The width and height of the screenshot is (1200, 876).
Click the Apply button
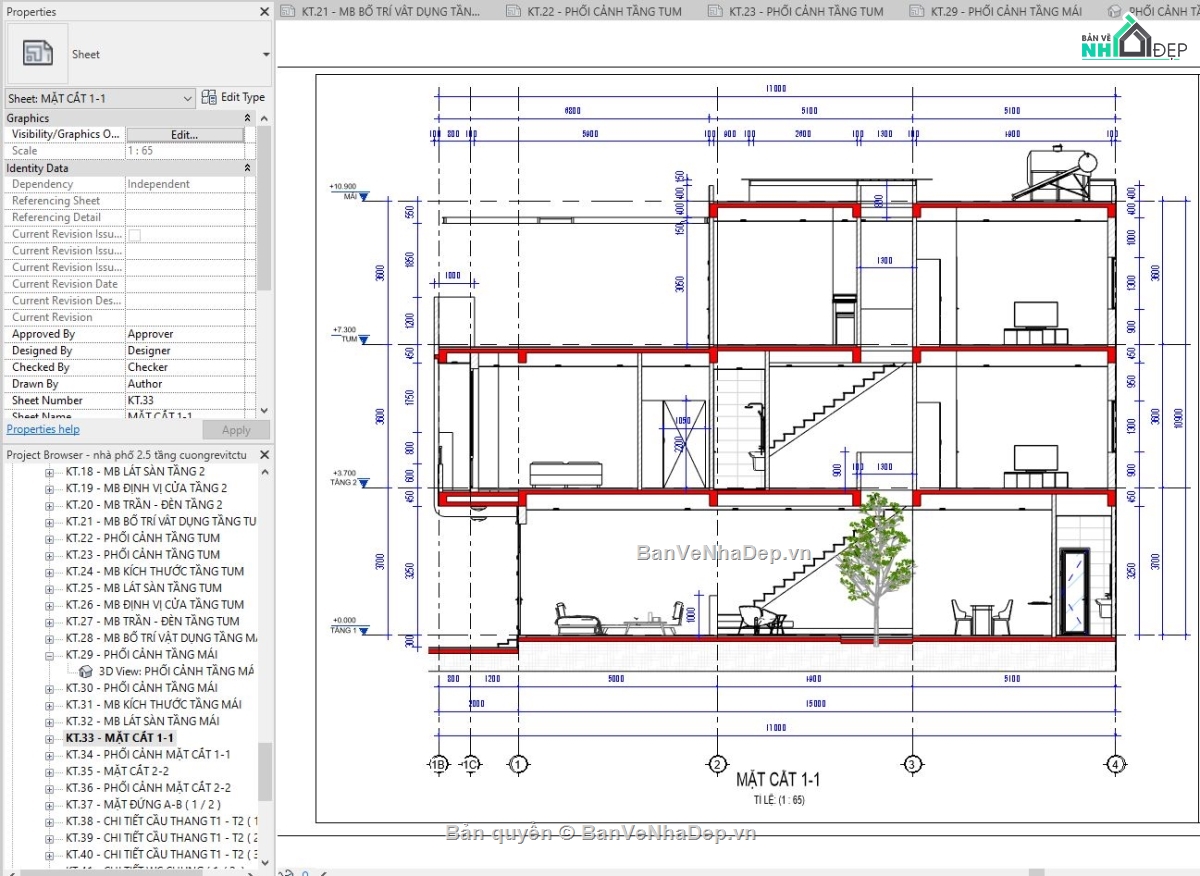tap(236, 430)
